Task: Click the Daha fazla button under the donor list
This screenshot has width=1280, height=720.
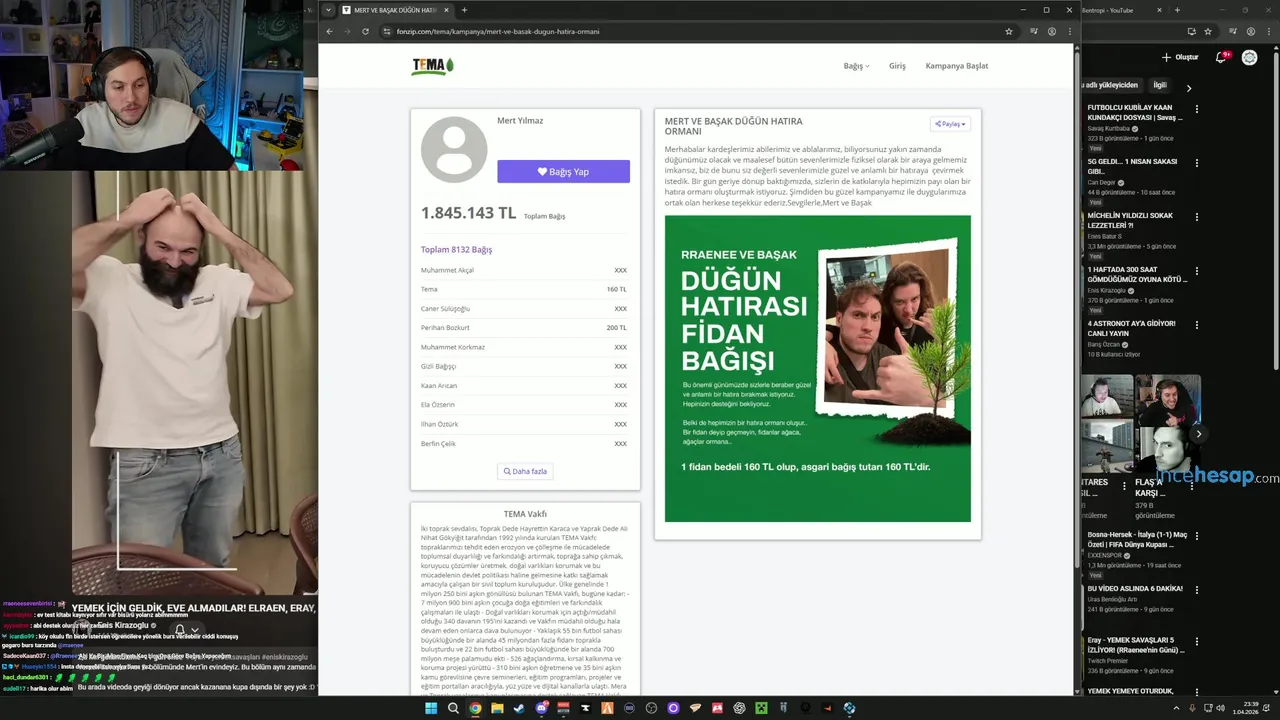Action: tap(525, 471)
